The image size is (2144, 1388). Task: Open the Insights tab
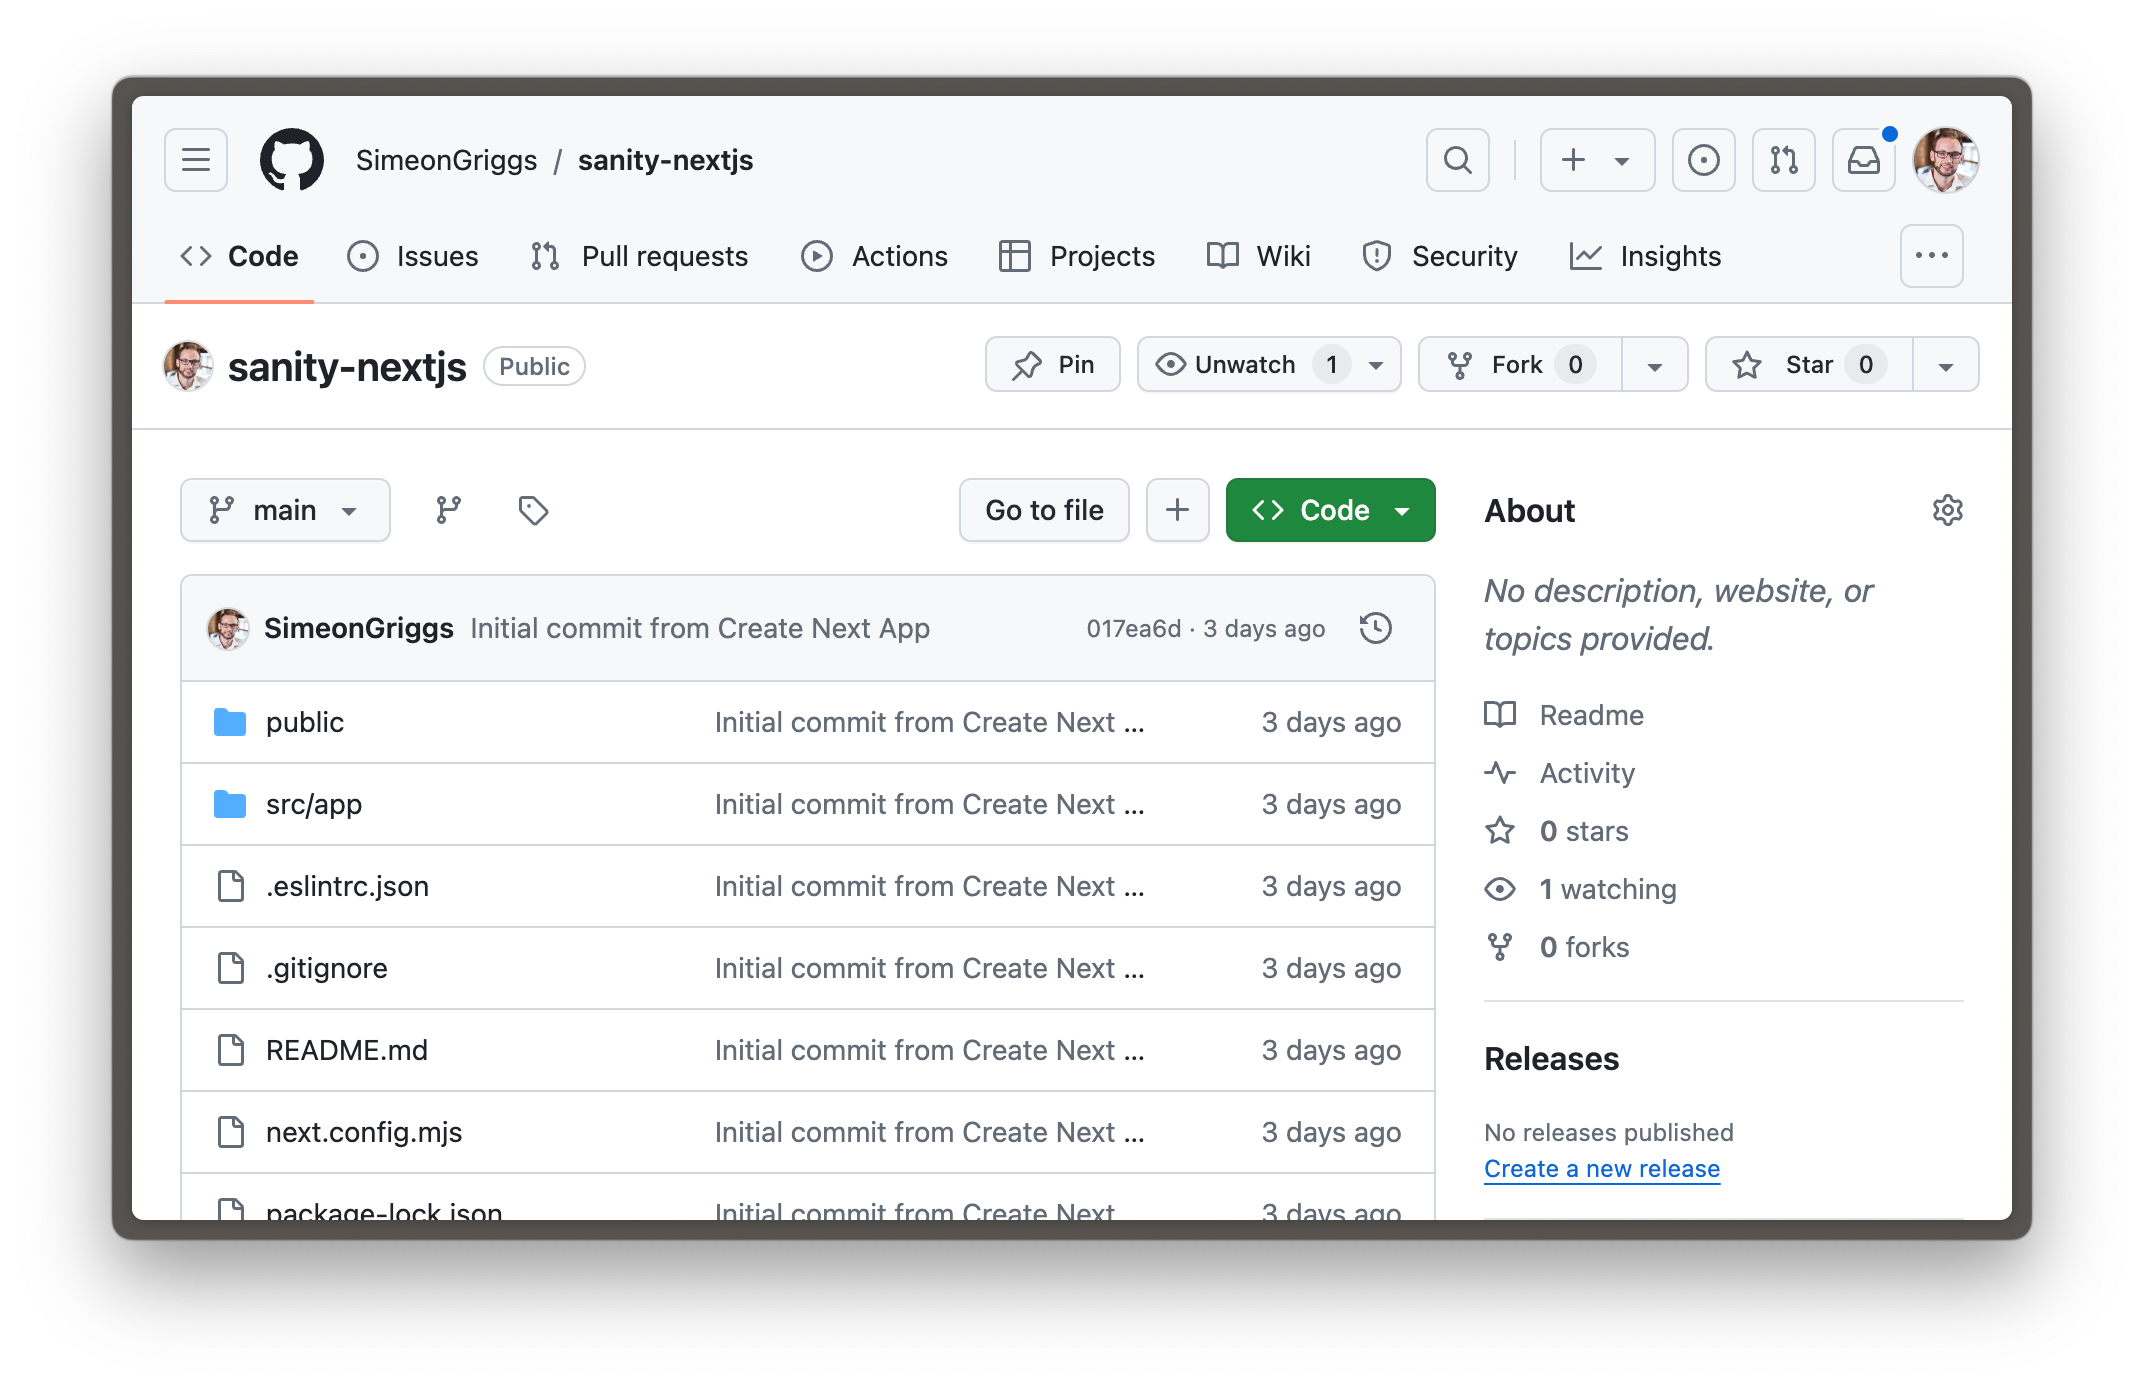click(1645, 256)
